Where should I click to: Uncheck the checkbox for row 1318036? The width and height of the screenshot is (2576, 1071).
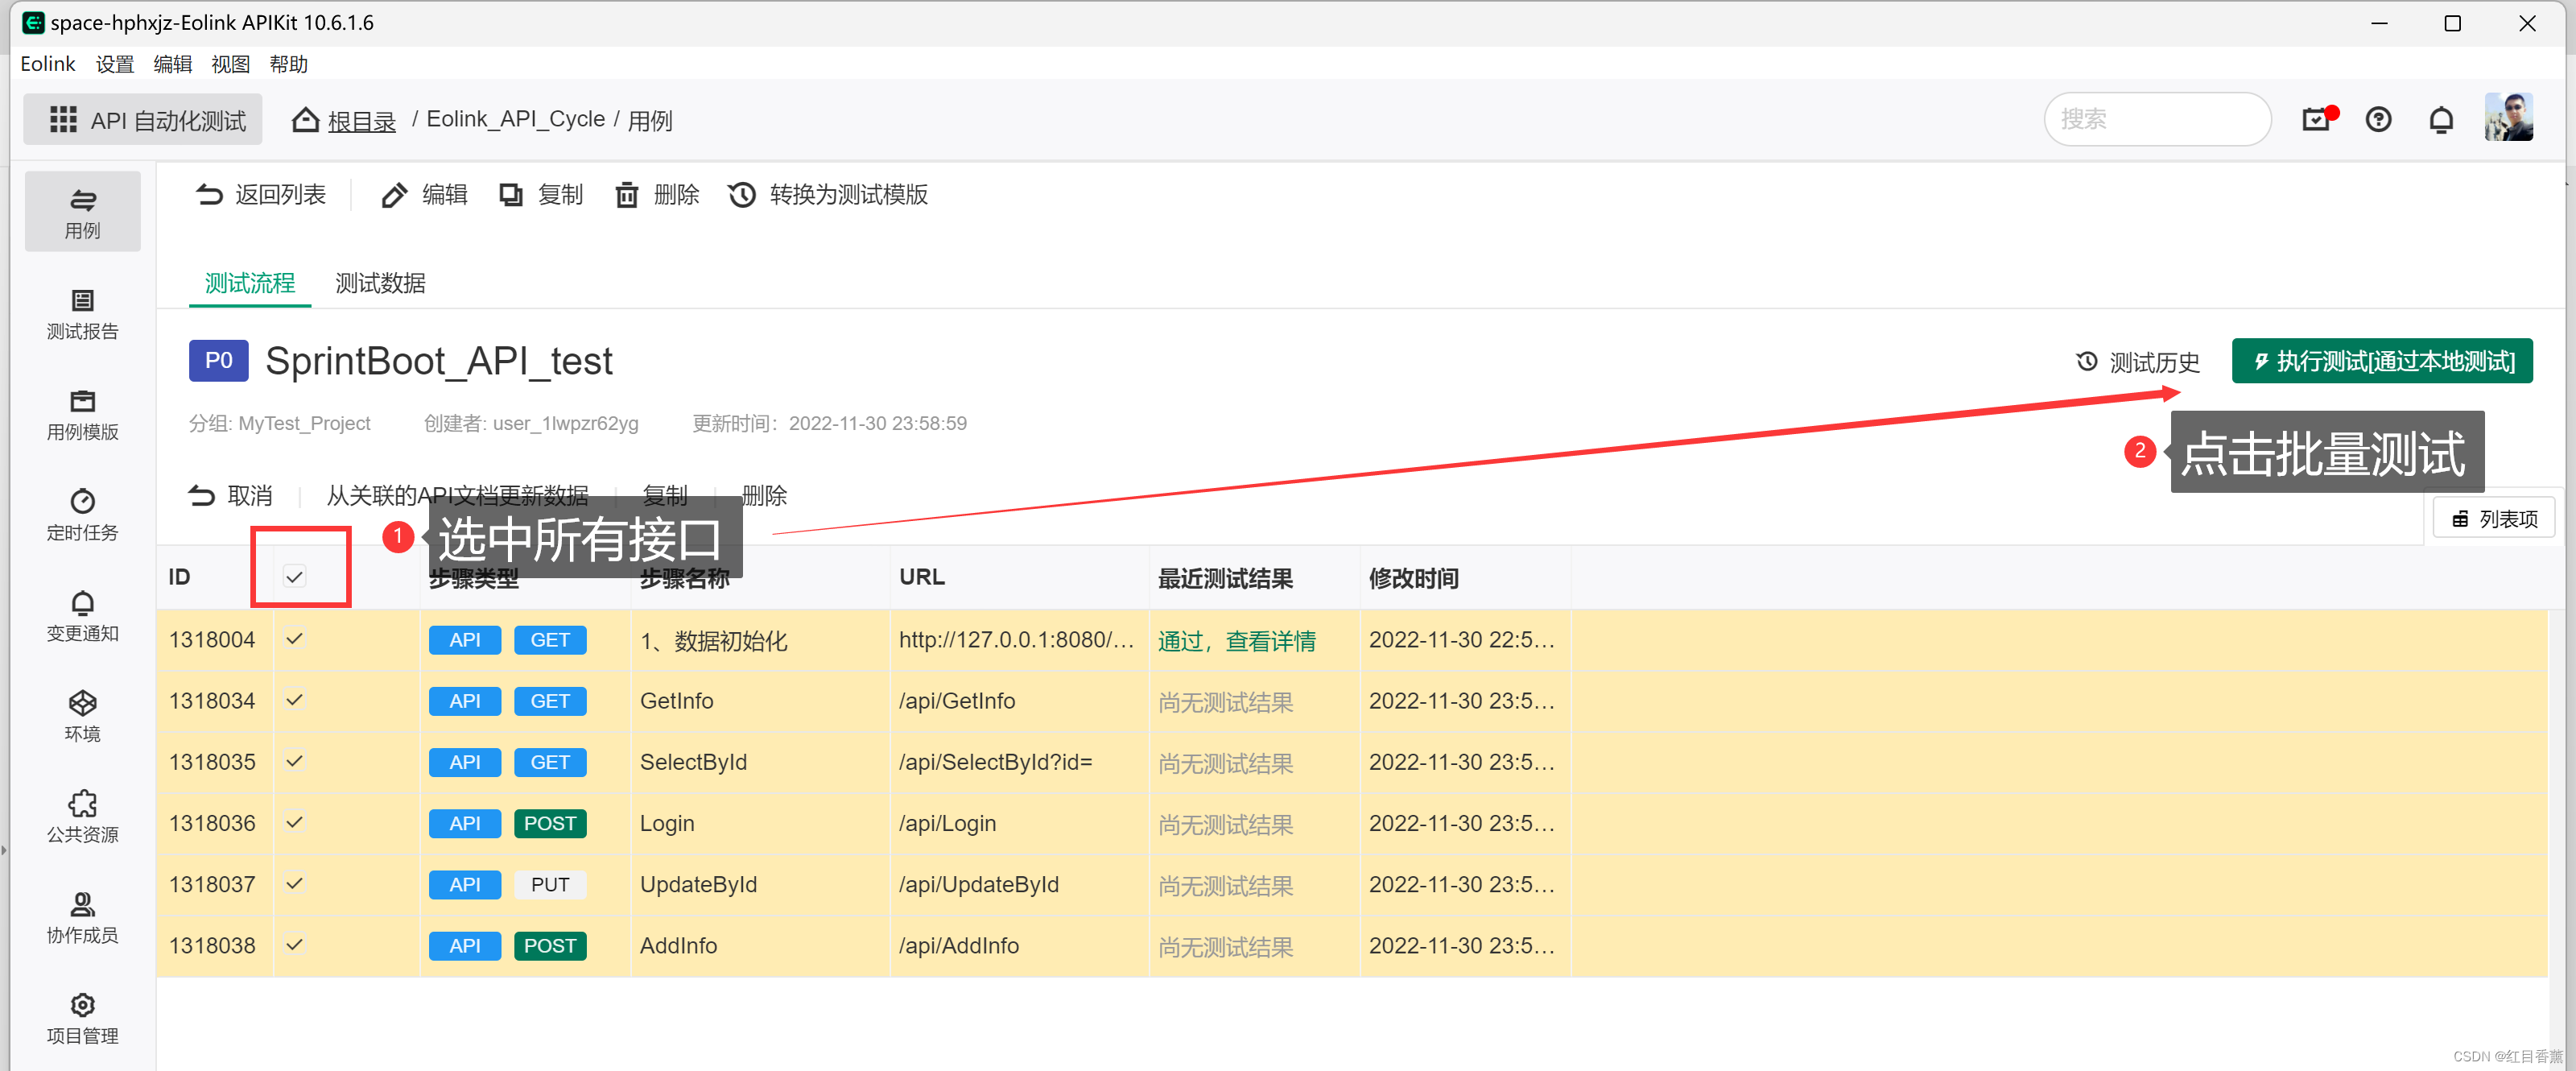click(294, 822)
